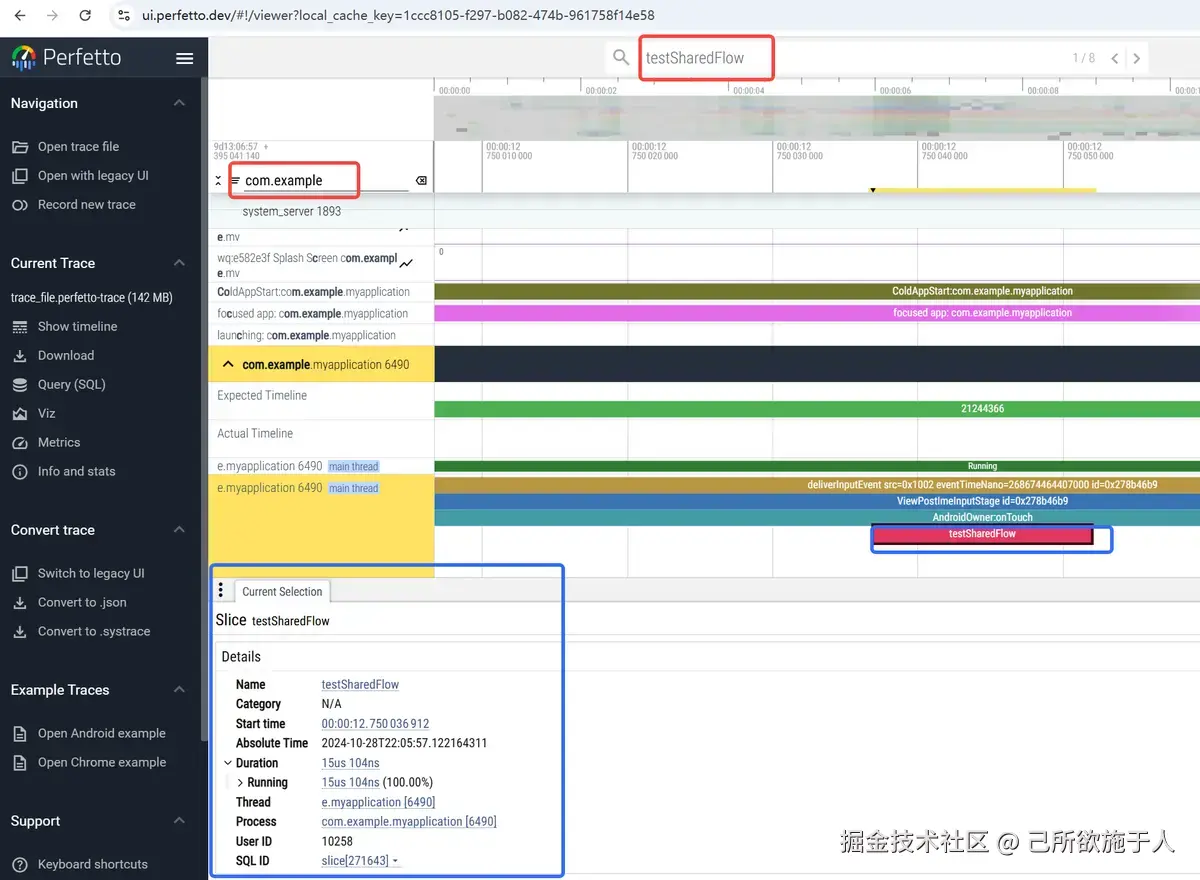The height and width of the screenshot is (880, 1200).
Task: Go to previous search result
Action: [1115, 58]
